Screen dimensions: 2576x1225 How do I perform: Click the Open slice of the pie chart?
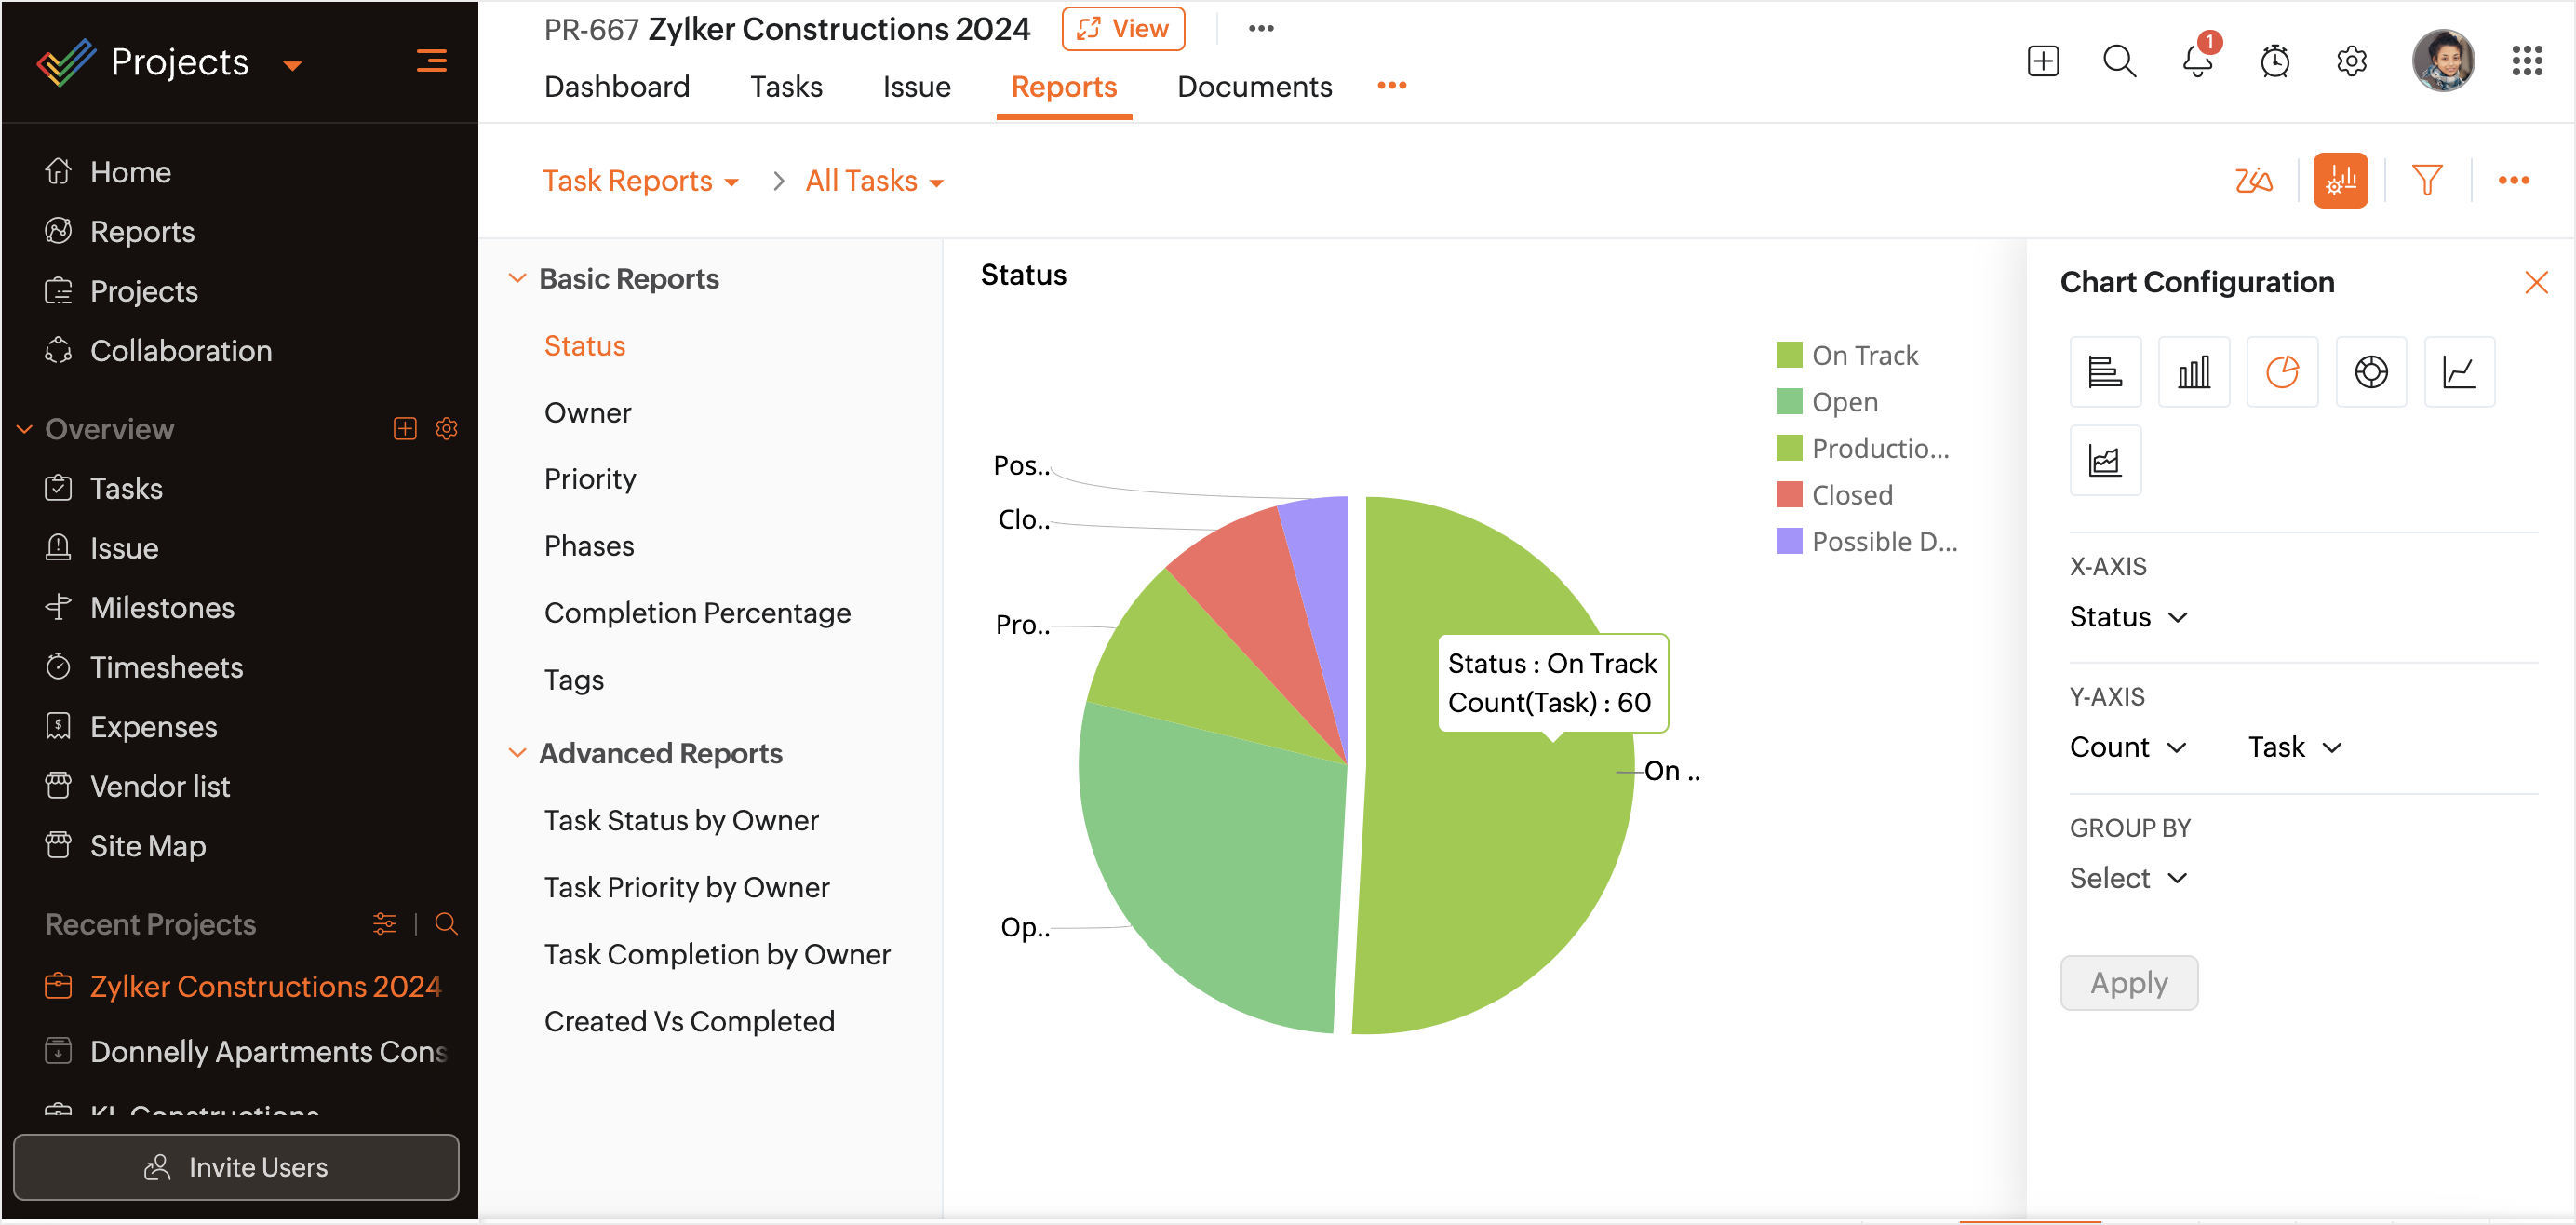point(1220,870)
